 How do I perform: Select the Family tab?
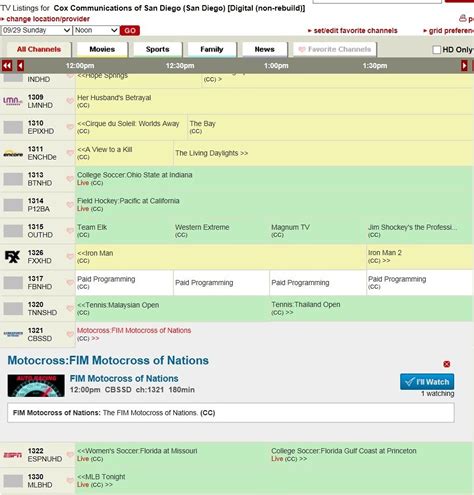(x=212, y=49)
